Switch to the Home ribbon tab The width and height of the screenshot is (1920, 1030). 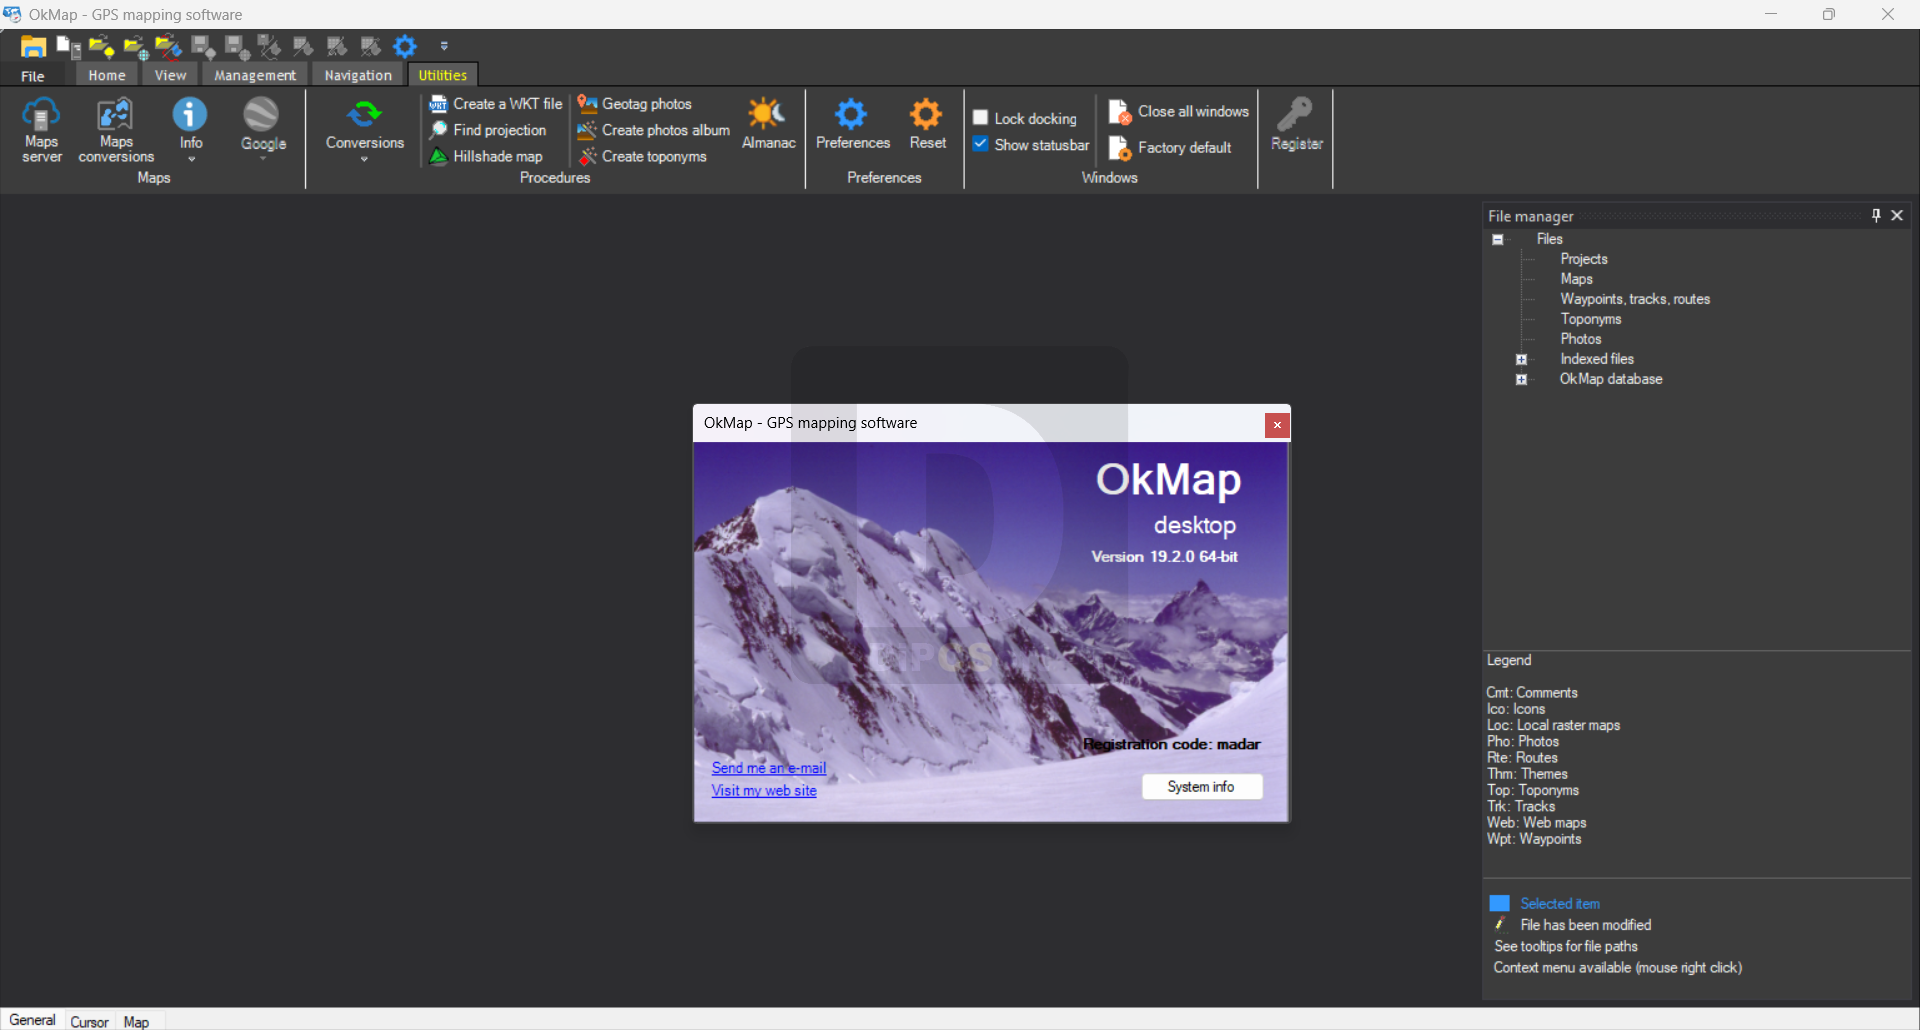(107, 75)
